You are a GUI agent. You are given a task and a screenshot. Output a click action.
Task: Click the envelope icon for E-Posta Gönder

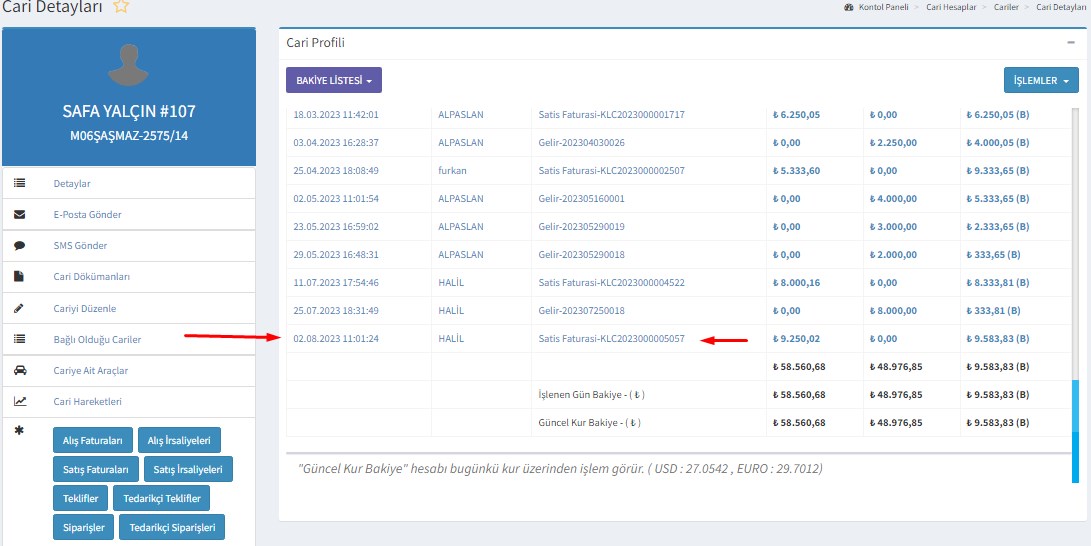(20, 215)
